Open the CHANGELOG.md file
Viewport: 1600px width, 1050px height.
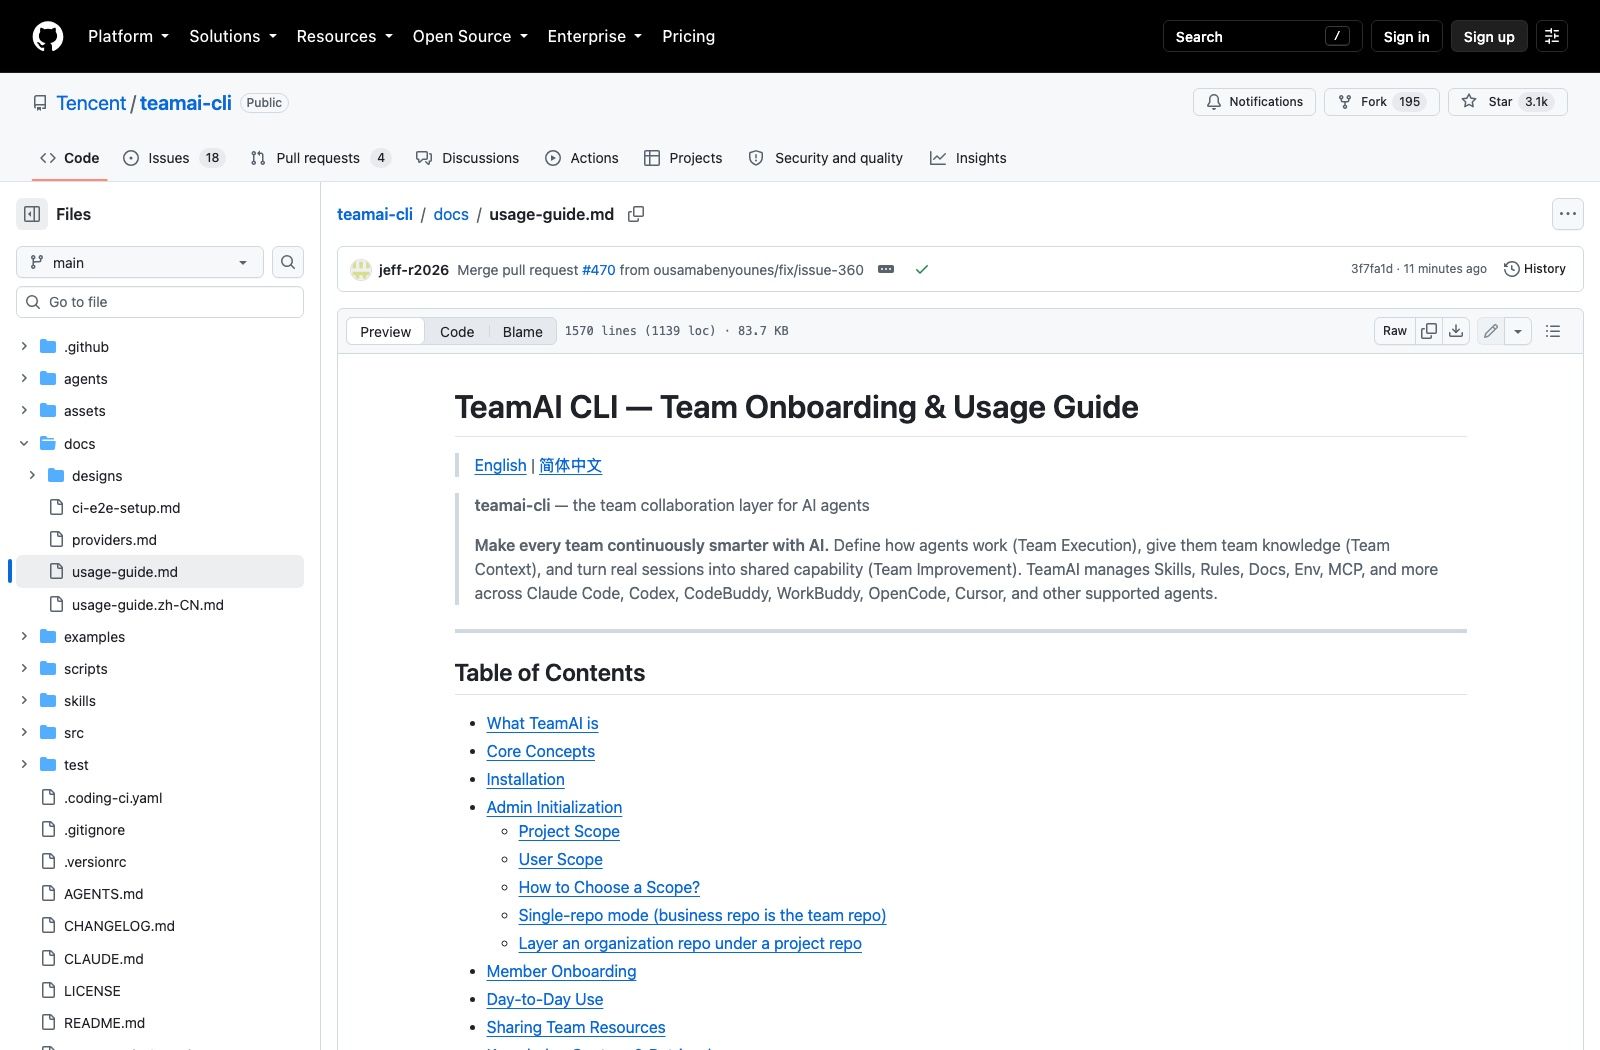[119, 926]
